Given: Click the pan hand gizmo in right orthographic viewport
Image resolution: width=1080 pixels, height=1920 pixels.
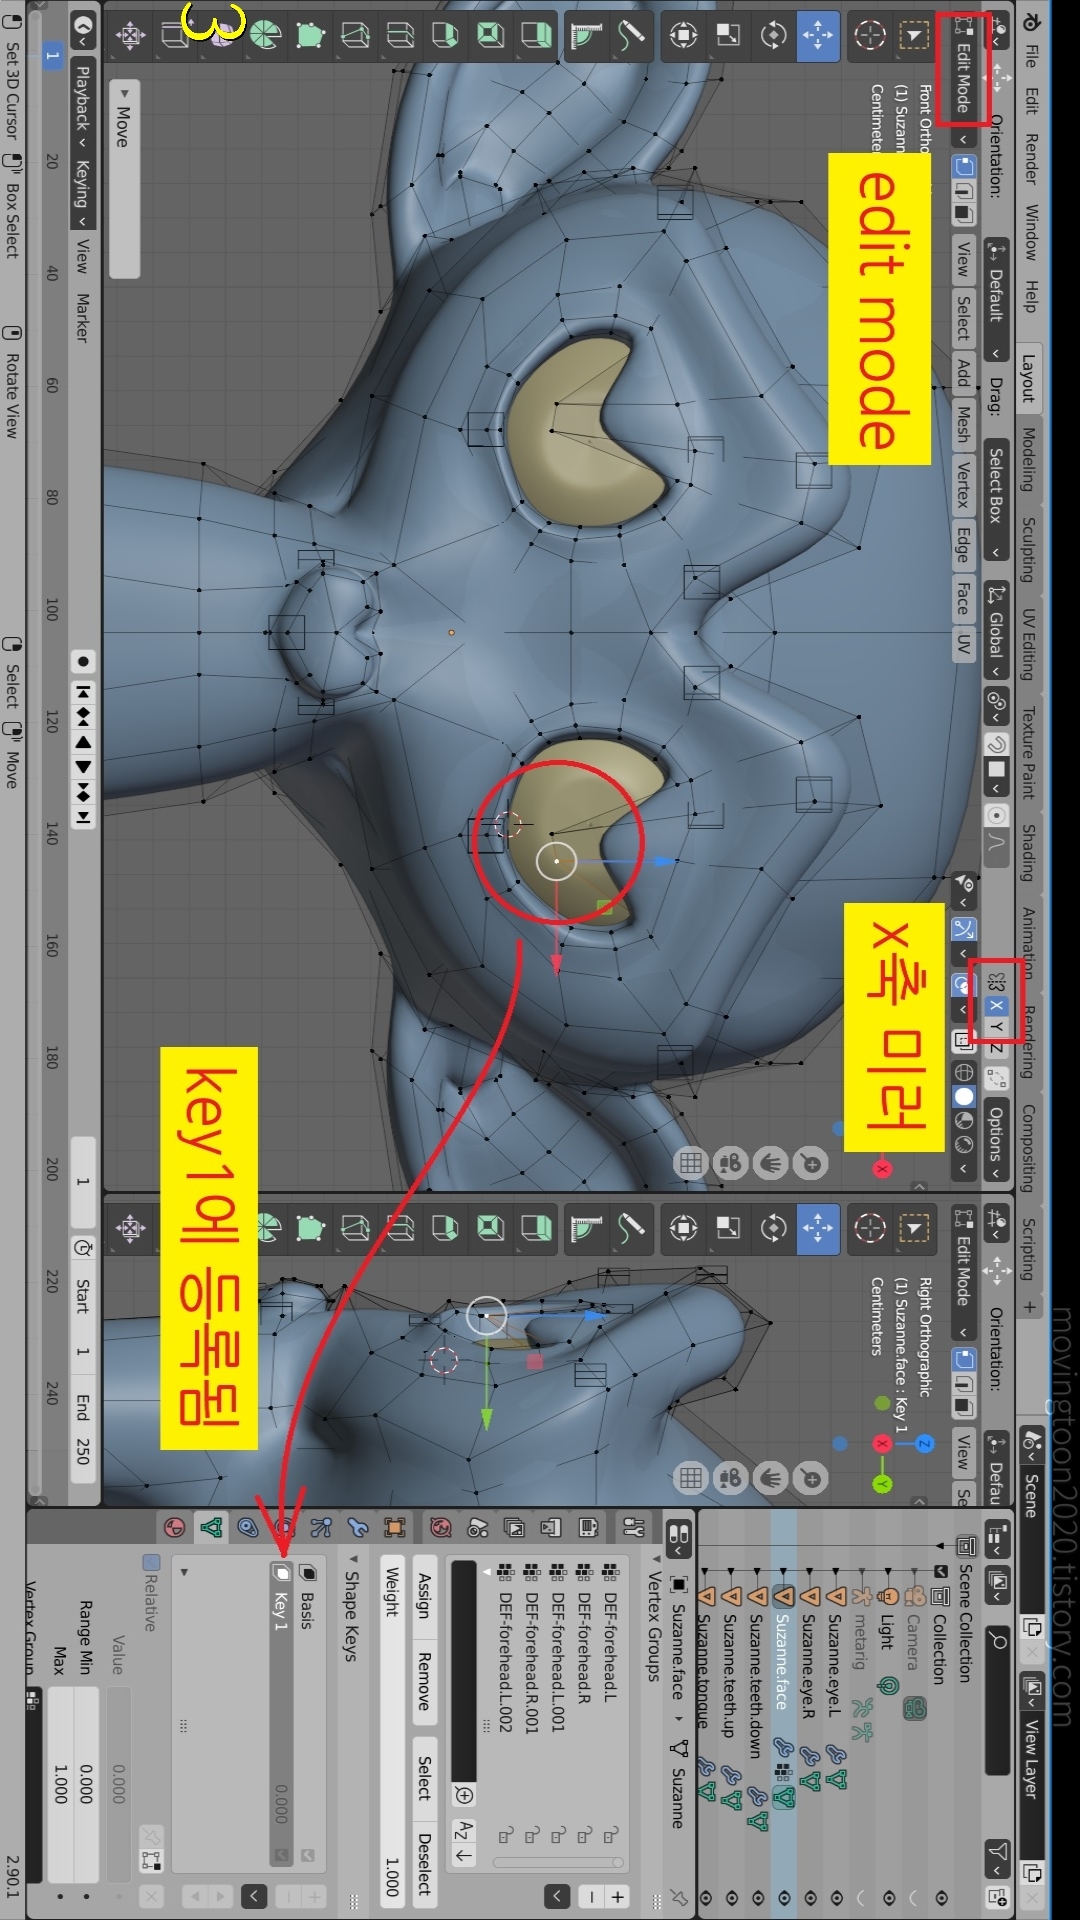Looking at the screenshot, I should 771,1477.
